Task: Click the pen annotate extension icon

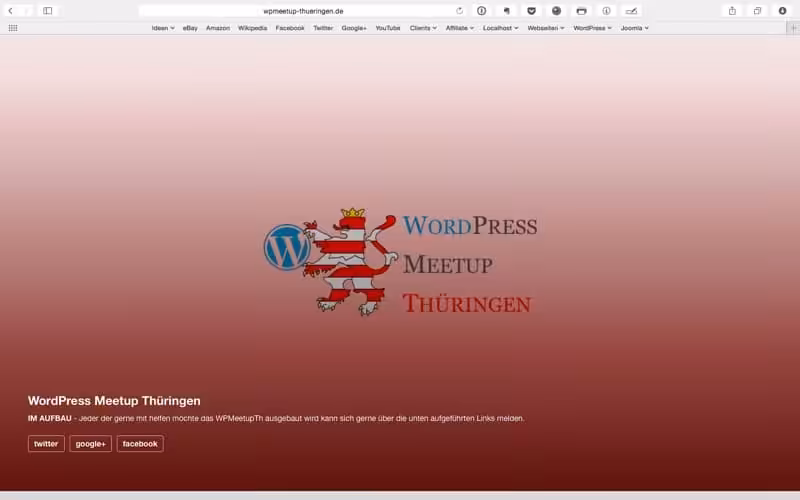Action: click(631, 11)
